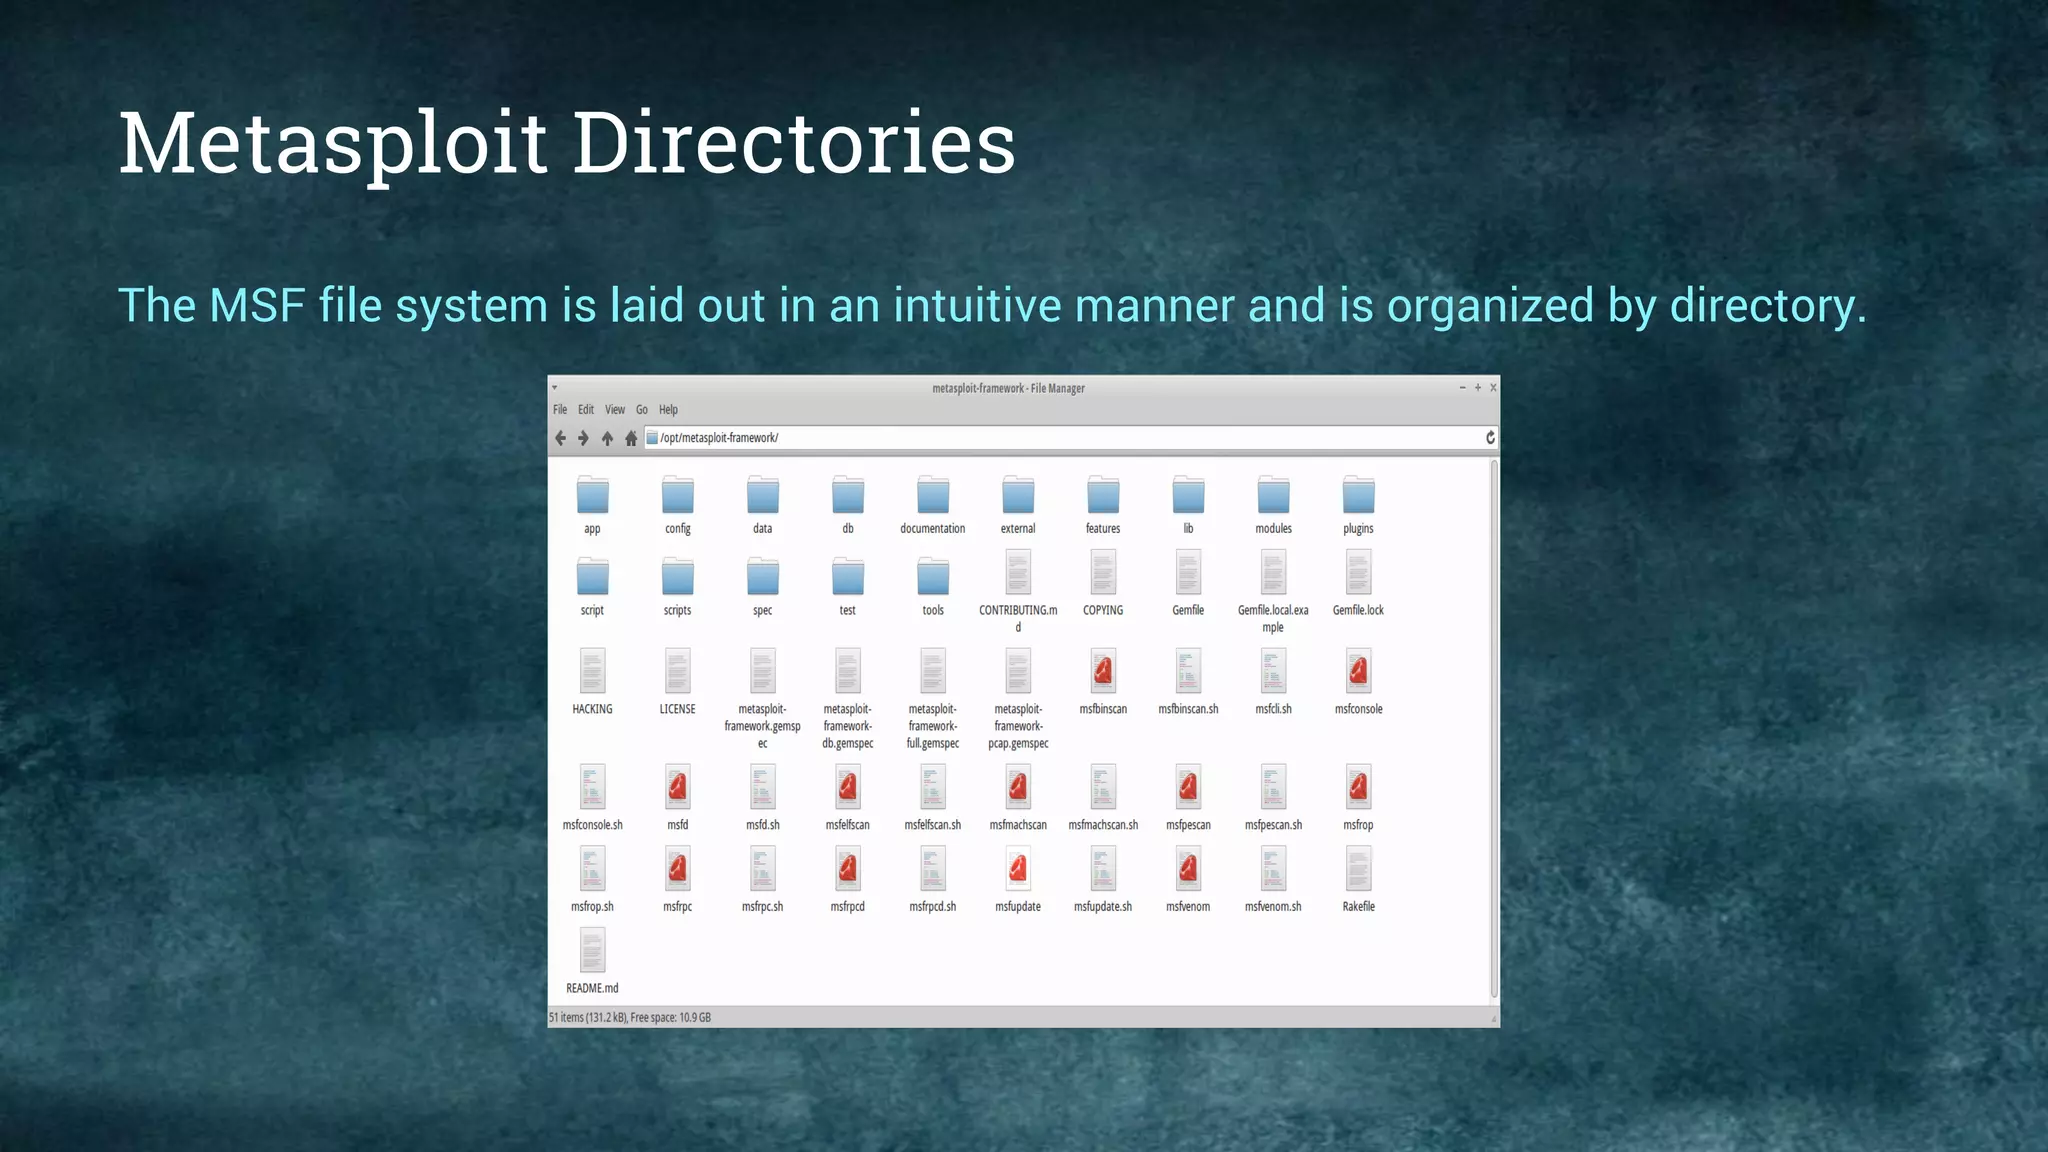The height and width of the screenshot is (1152, 2048).
Task: Select the modules folder
Action: pos(1273,496)
